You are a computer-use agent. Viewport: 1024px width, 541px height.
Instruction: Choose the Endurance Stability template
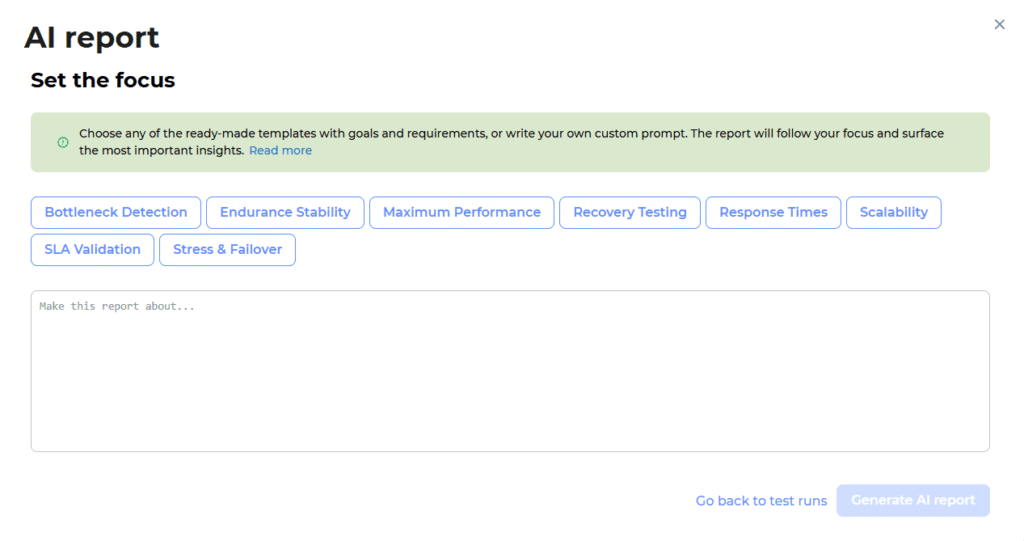pyautogui.click(x=285, y=213)
